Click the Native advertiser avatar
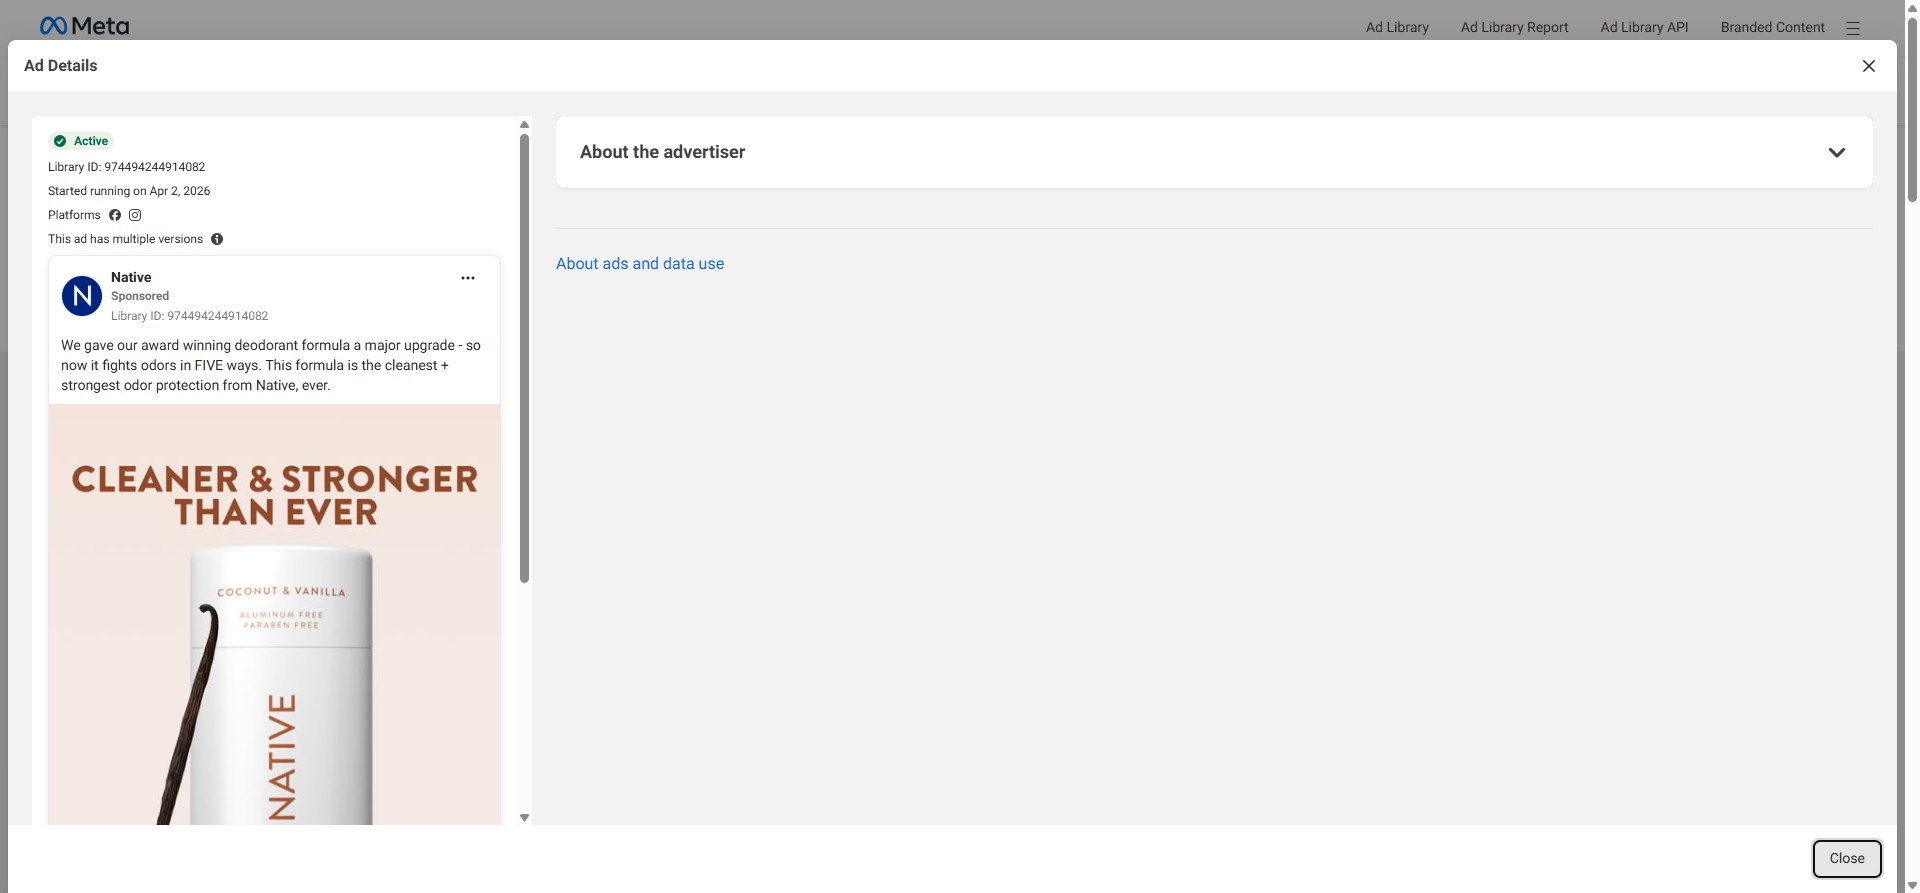The image size is (1920, 893). [82, 296]
